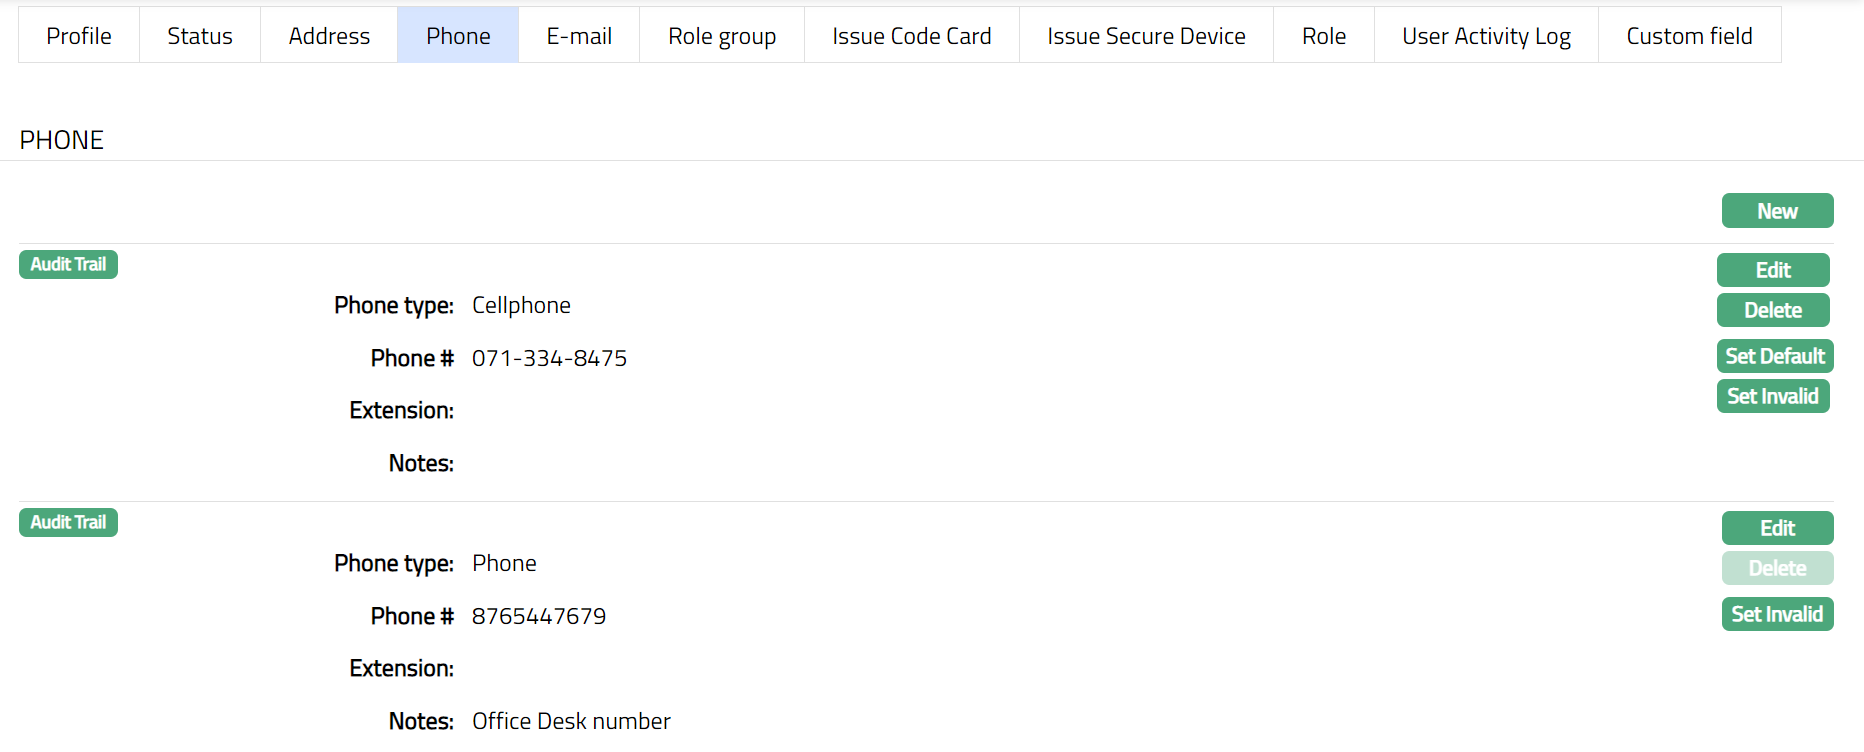
Task: View Audit Trail for office Phone entry
Action: point(68,523)
